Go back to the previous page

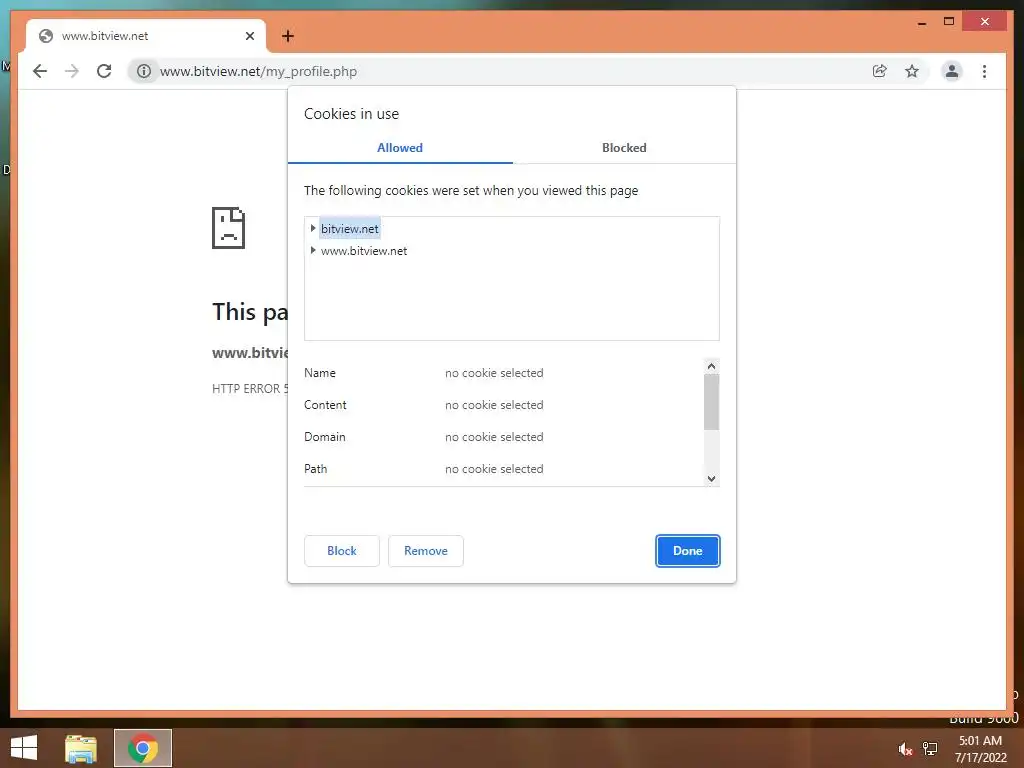pos(40,71)
